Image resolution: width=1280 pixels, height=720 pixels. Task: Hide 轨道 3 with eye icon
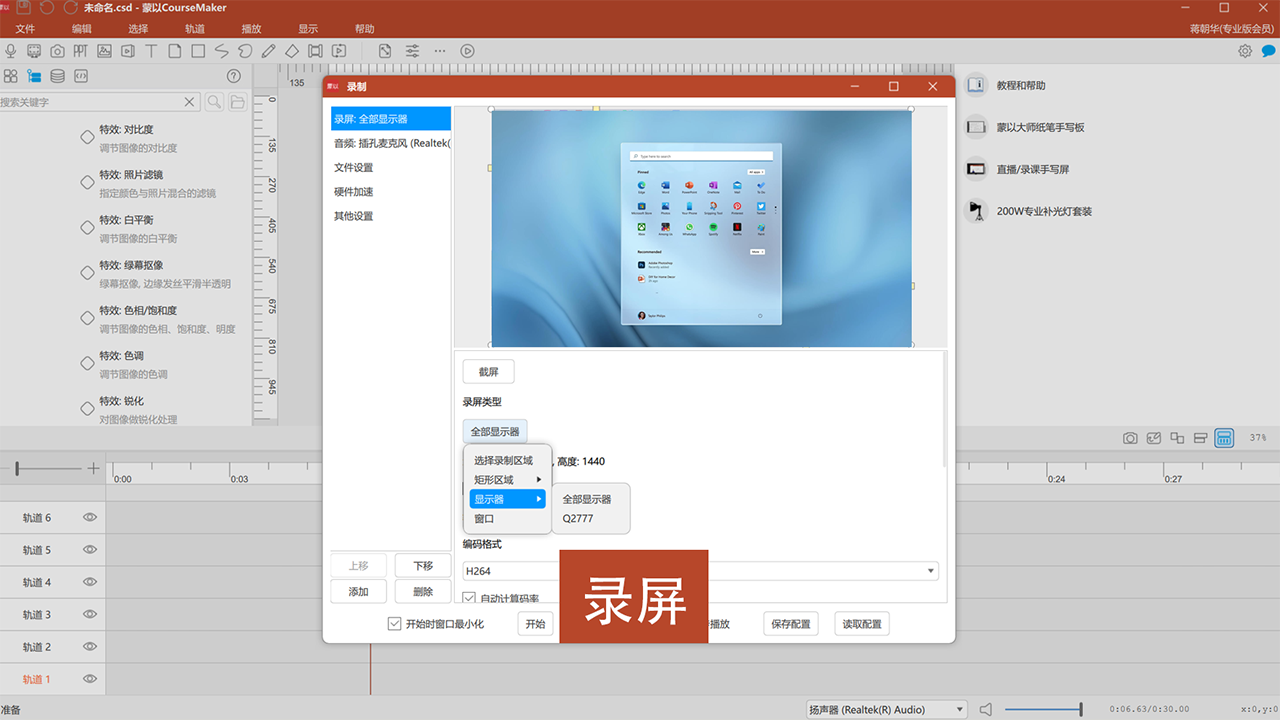(90, 614)
